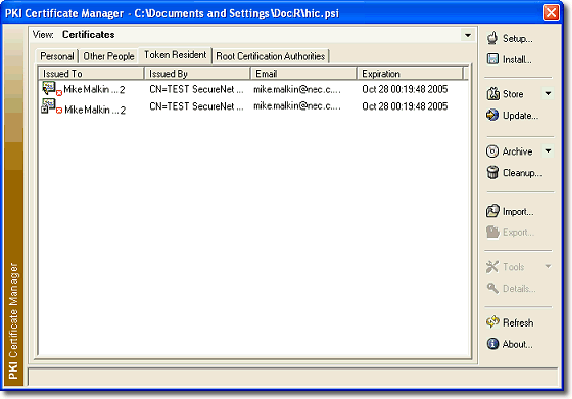This screenshot has height=399, width=572.
Task: Open Root Certification Authorities tab
Action: tap(271, 56)
